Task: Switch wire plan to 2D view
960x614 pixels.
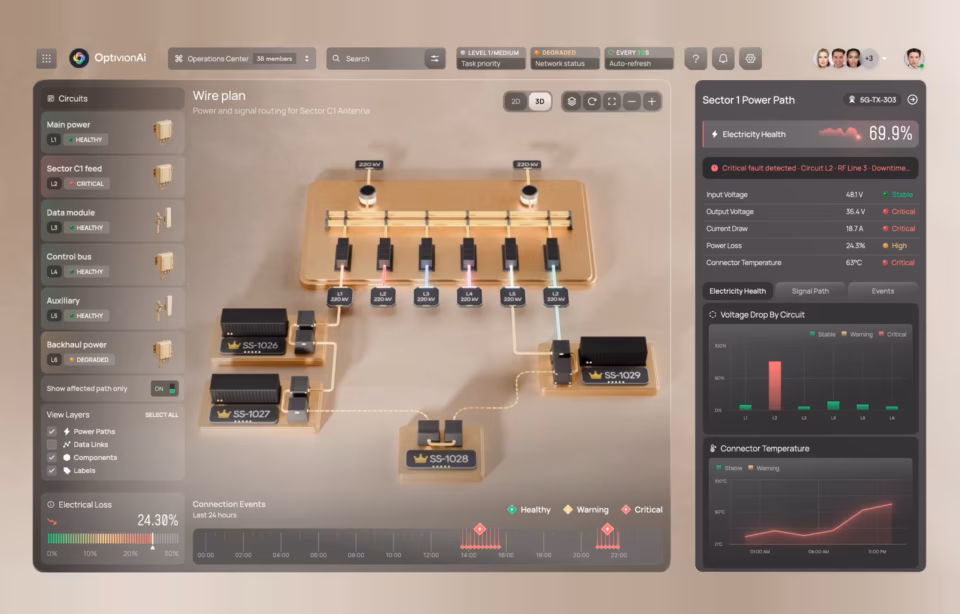Action: (516, 102)
